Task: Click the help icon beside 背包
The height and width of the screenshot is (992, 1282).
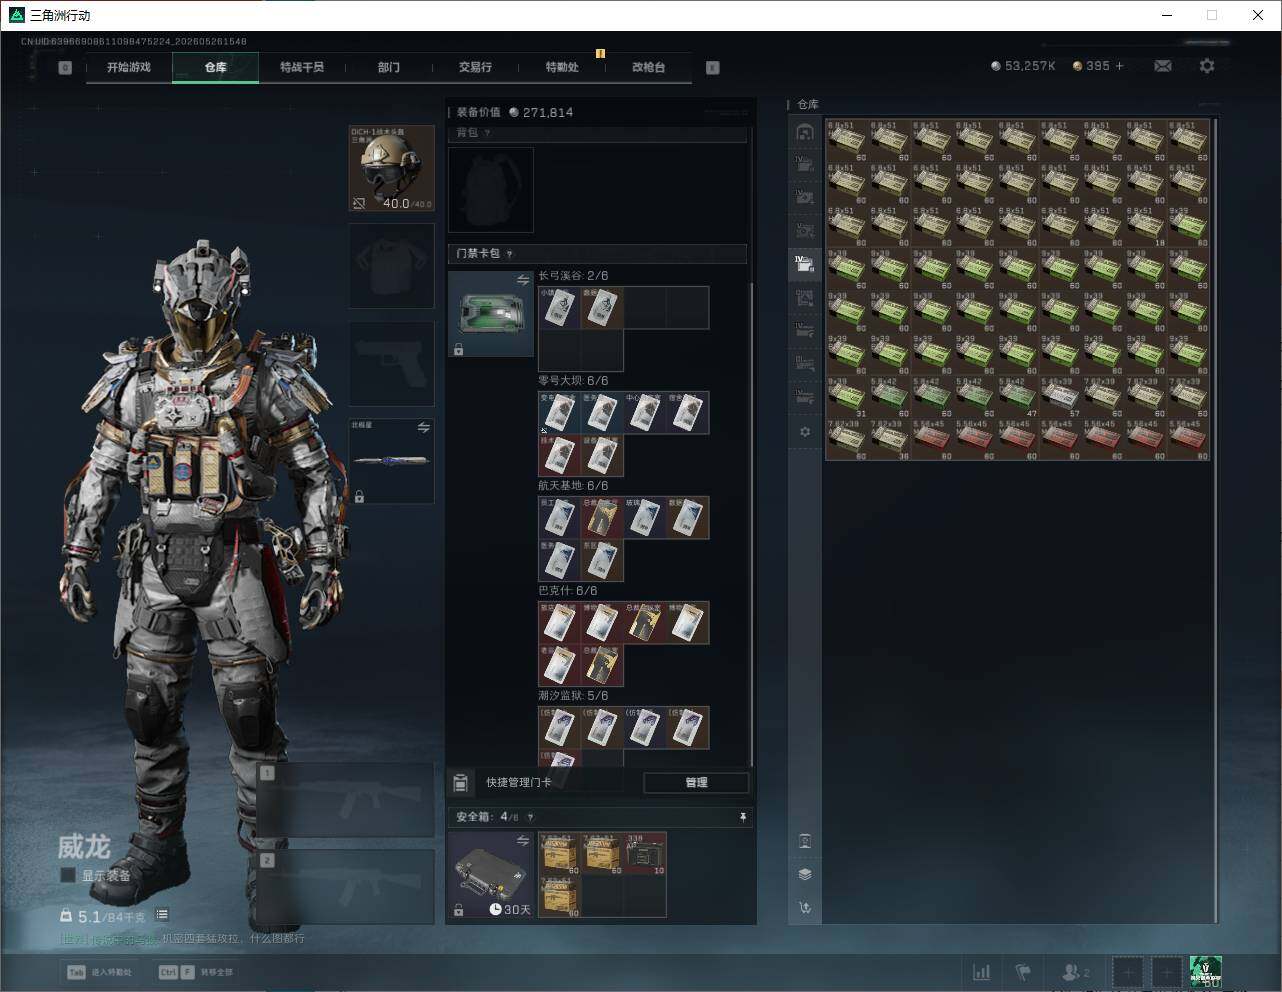Action: coord(487,133)
